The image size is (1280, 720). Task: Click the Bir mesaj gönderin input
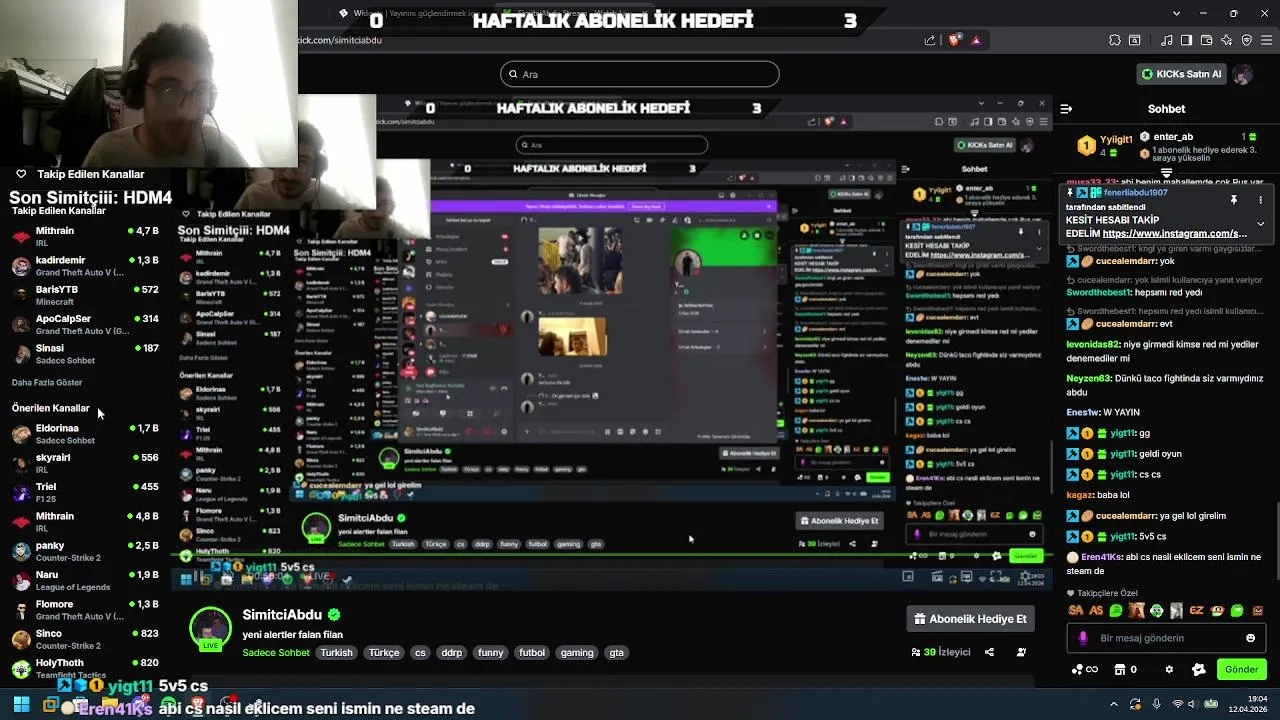pyautogui.click(x=1166, y=638)
